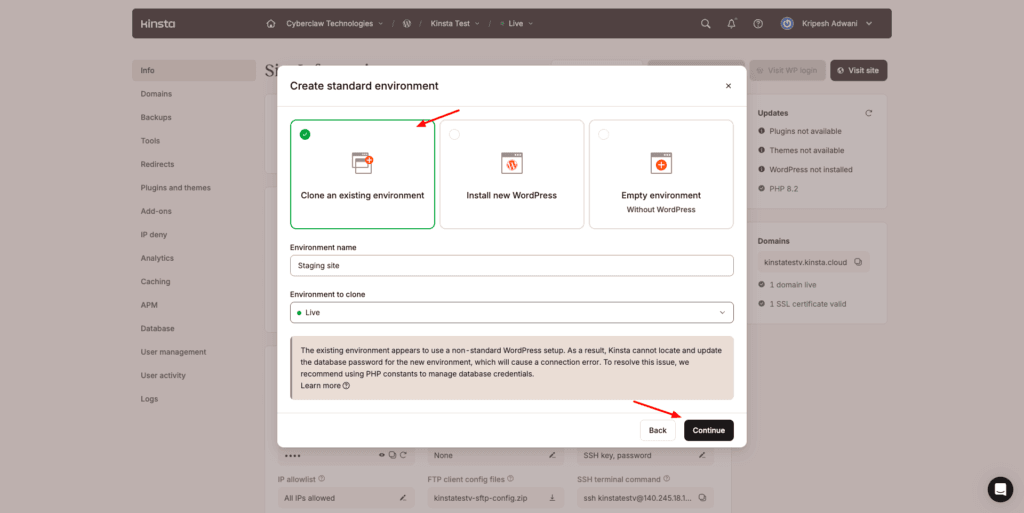Reveal password with the eye icon
The image size is (1024, 513).
[382, 455]
